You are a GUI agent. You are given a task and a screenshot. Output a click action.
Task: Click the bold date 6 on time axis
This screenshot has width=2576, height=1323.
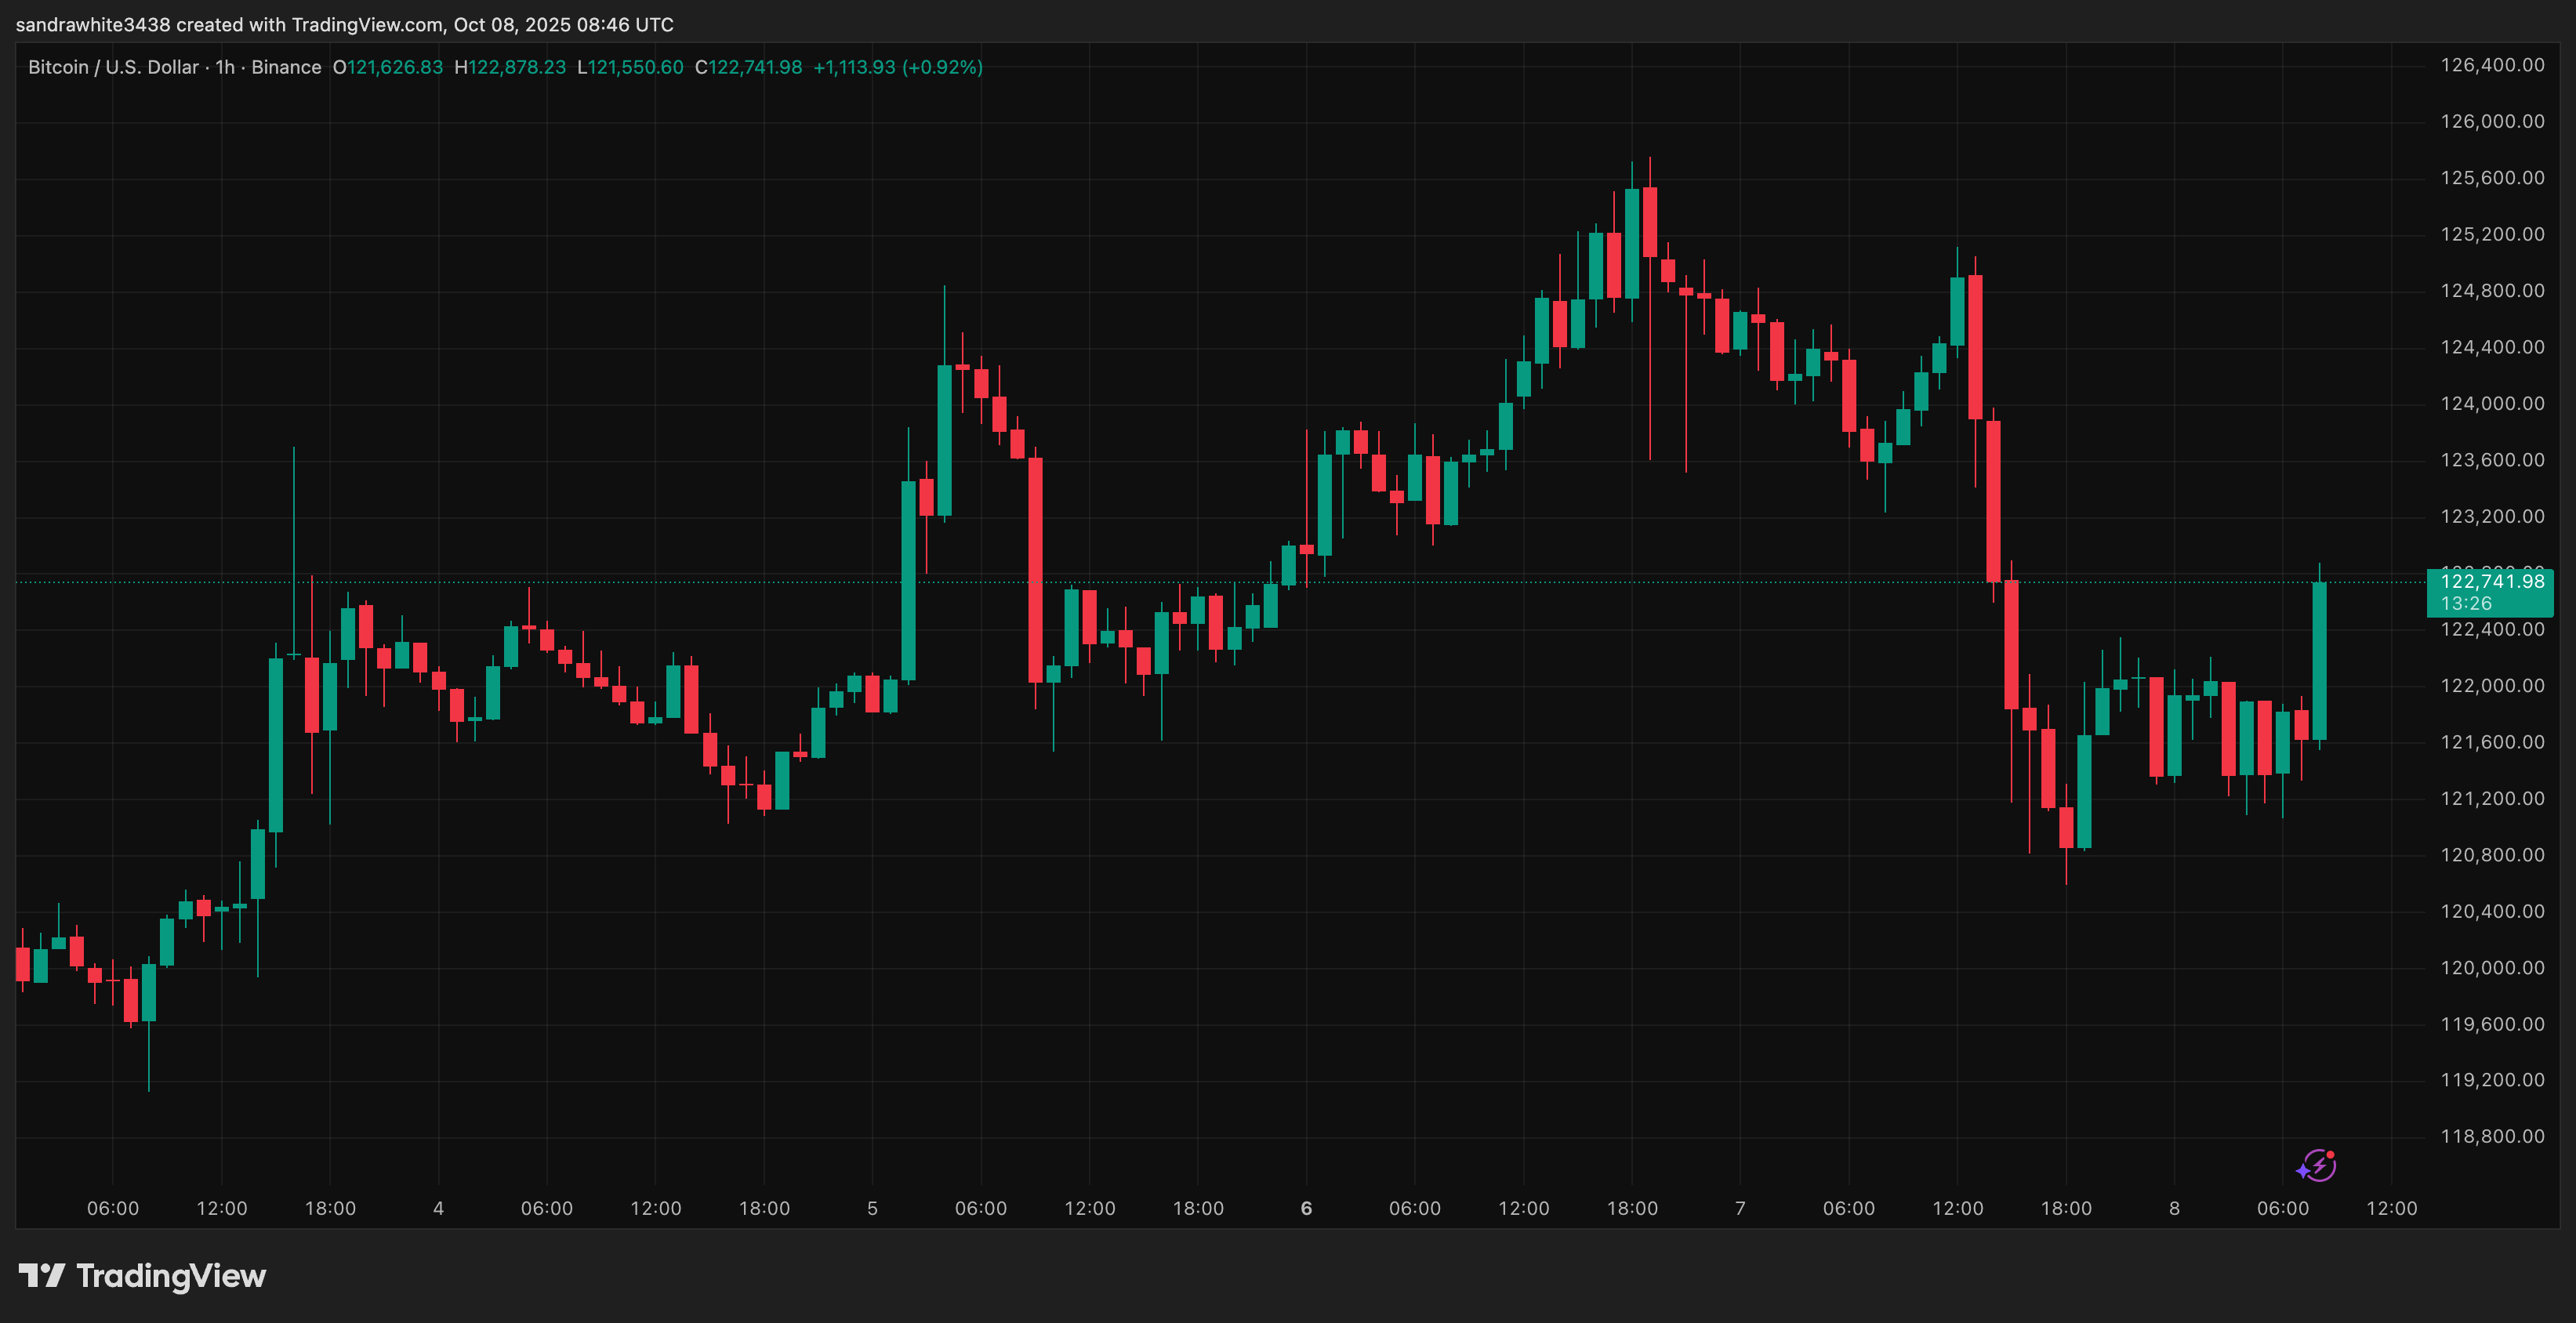[1306, 1208]
